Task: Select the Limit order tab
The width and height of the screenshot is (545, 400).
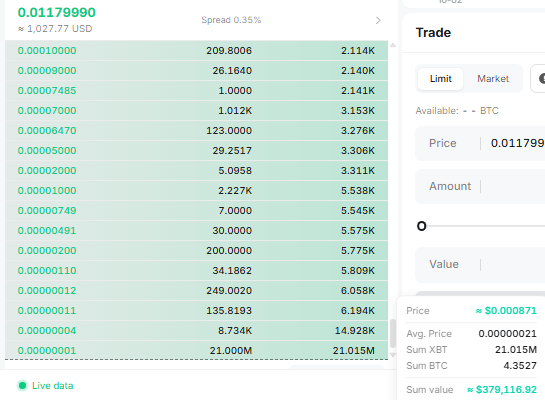Action: click(440, 79)
